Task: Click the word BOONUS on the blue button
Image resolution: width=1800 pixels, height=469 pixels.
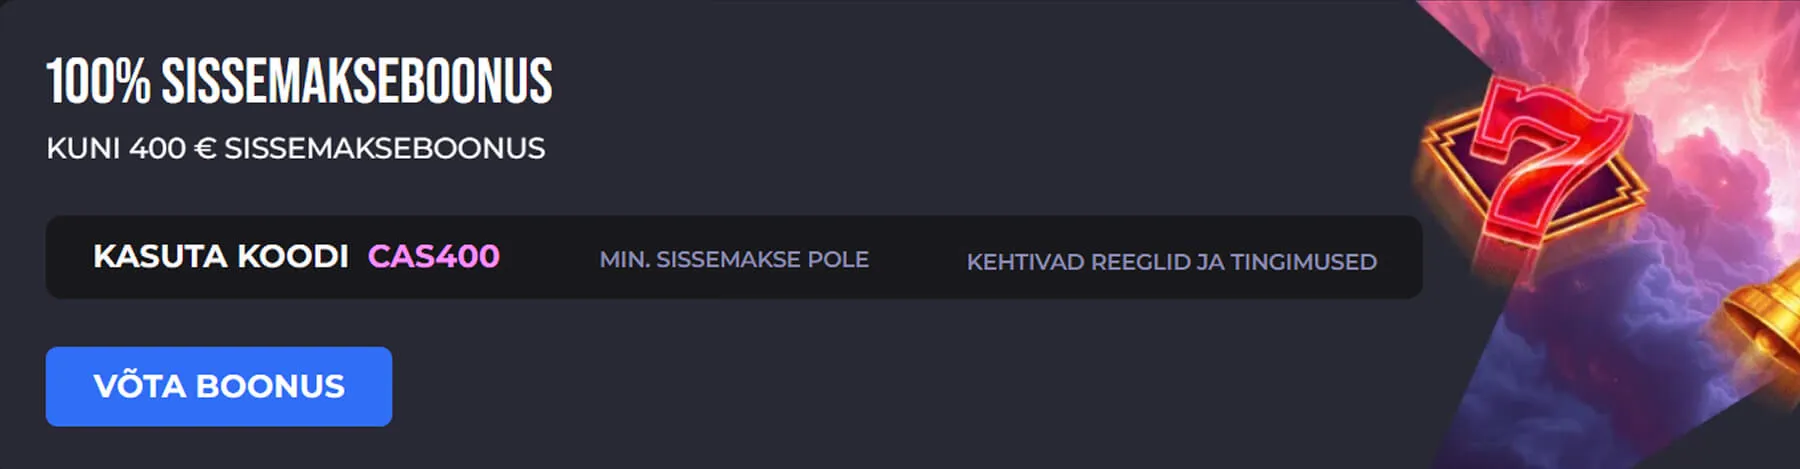Action: (x=270, y=386)
